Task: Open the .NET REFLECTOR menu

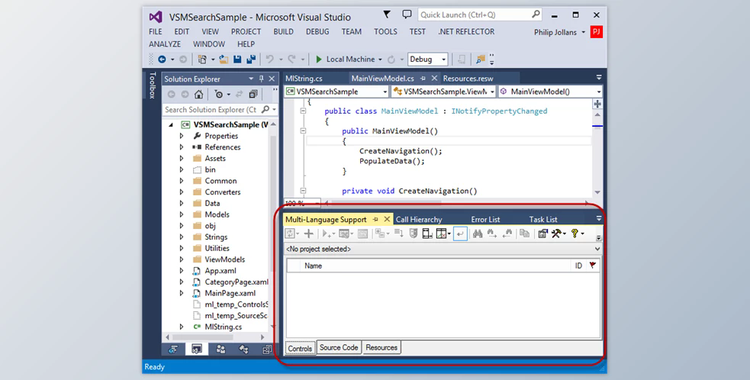Action: (x=466, y=32)
